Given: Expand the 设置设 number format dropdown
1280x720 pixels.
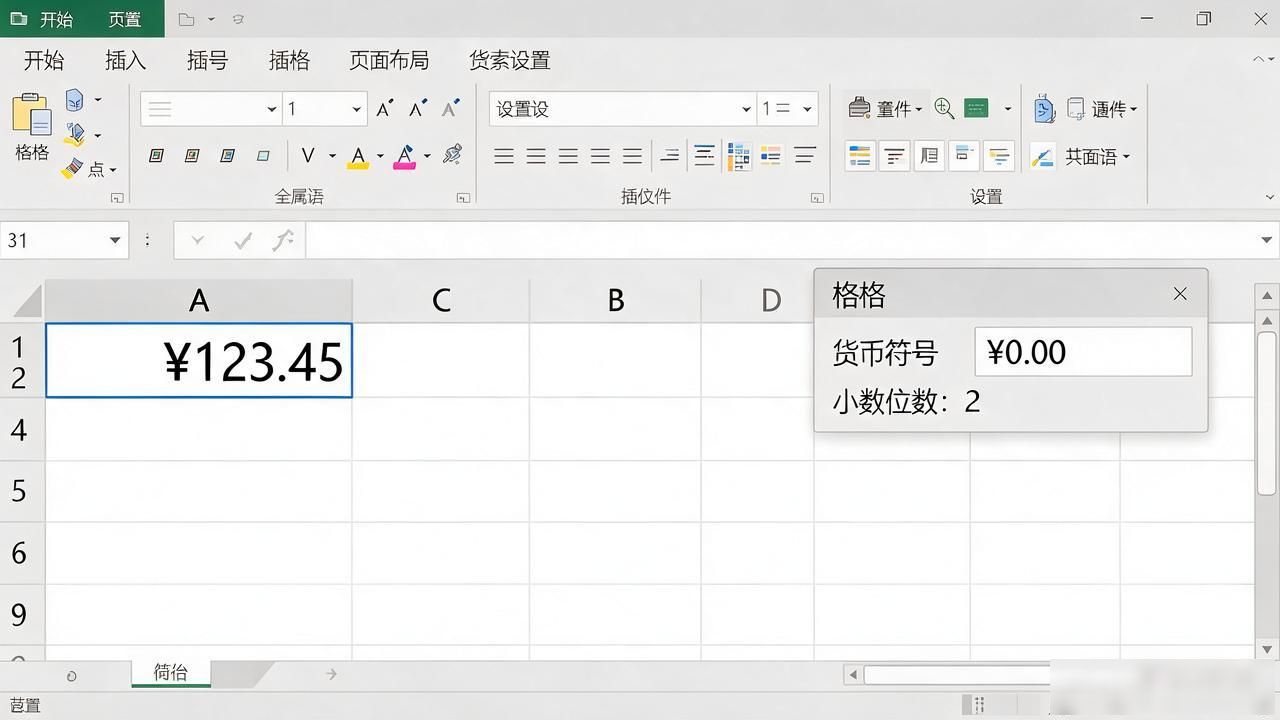Looking at the screenshot, I should click(746, 109).
